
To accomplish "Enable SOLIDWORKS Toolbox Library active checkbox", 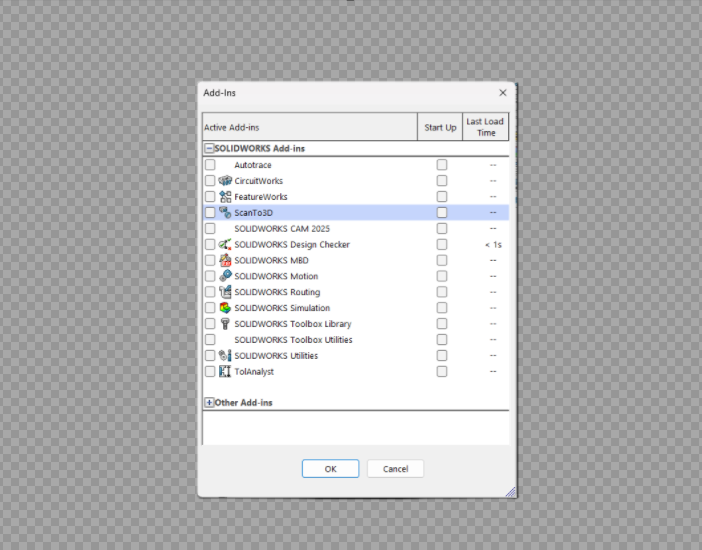I will click(210, 324).
